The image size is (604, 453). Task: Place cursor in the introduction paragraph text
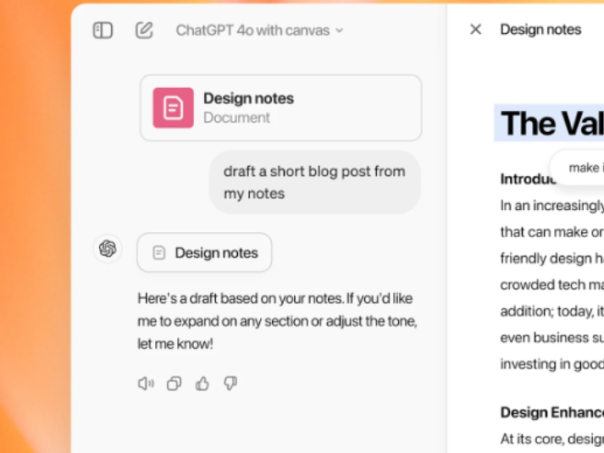coord(552,258)
